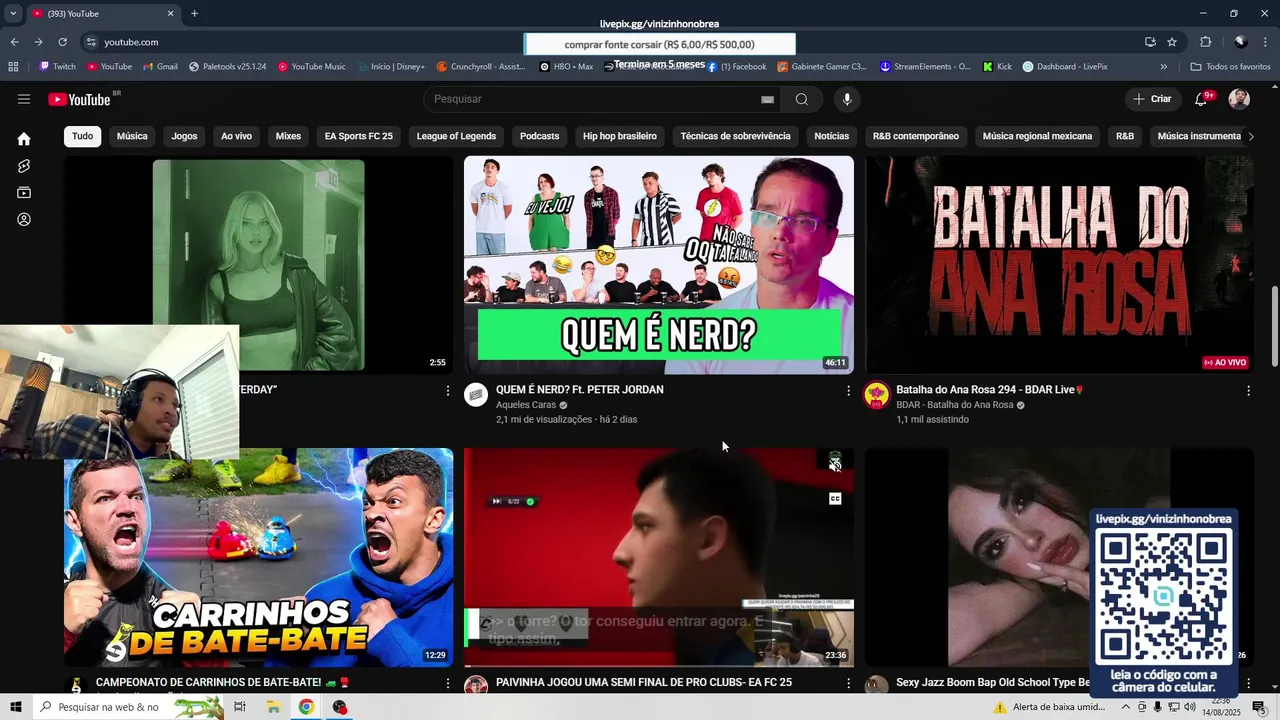Open QUEM É NERD? Ft. PETER JORDAN title

click(580, 390)
